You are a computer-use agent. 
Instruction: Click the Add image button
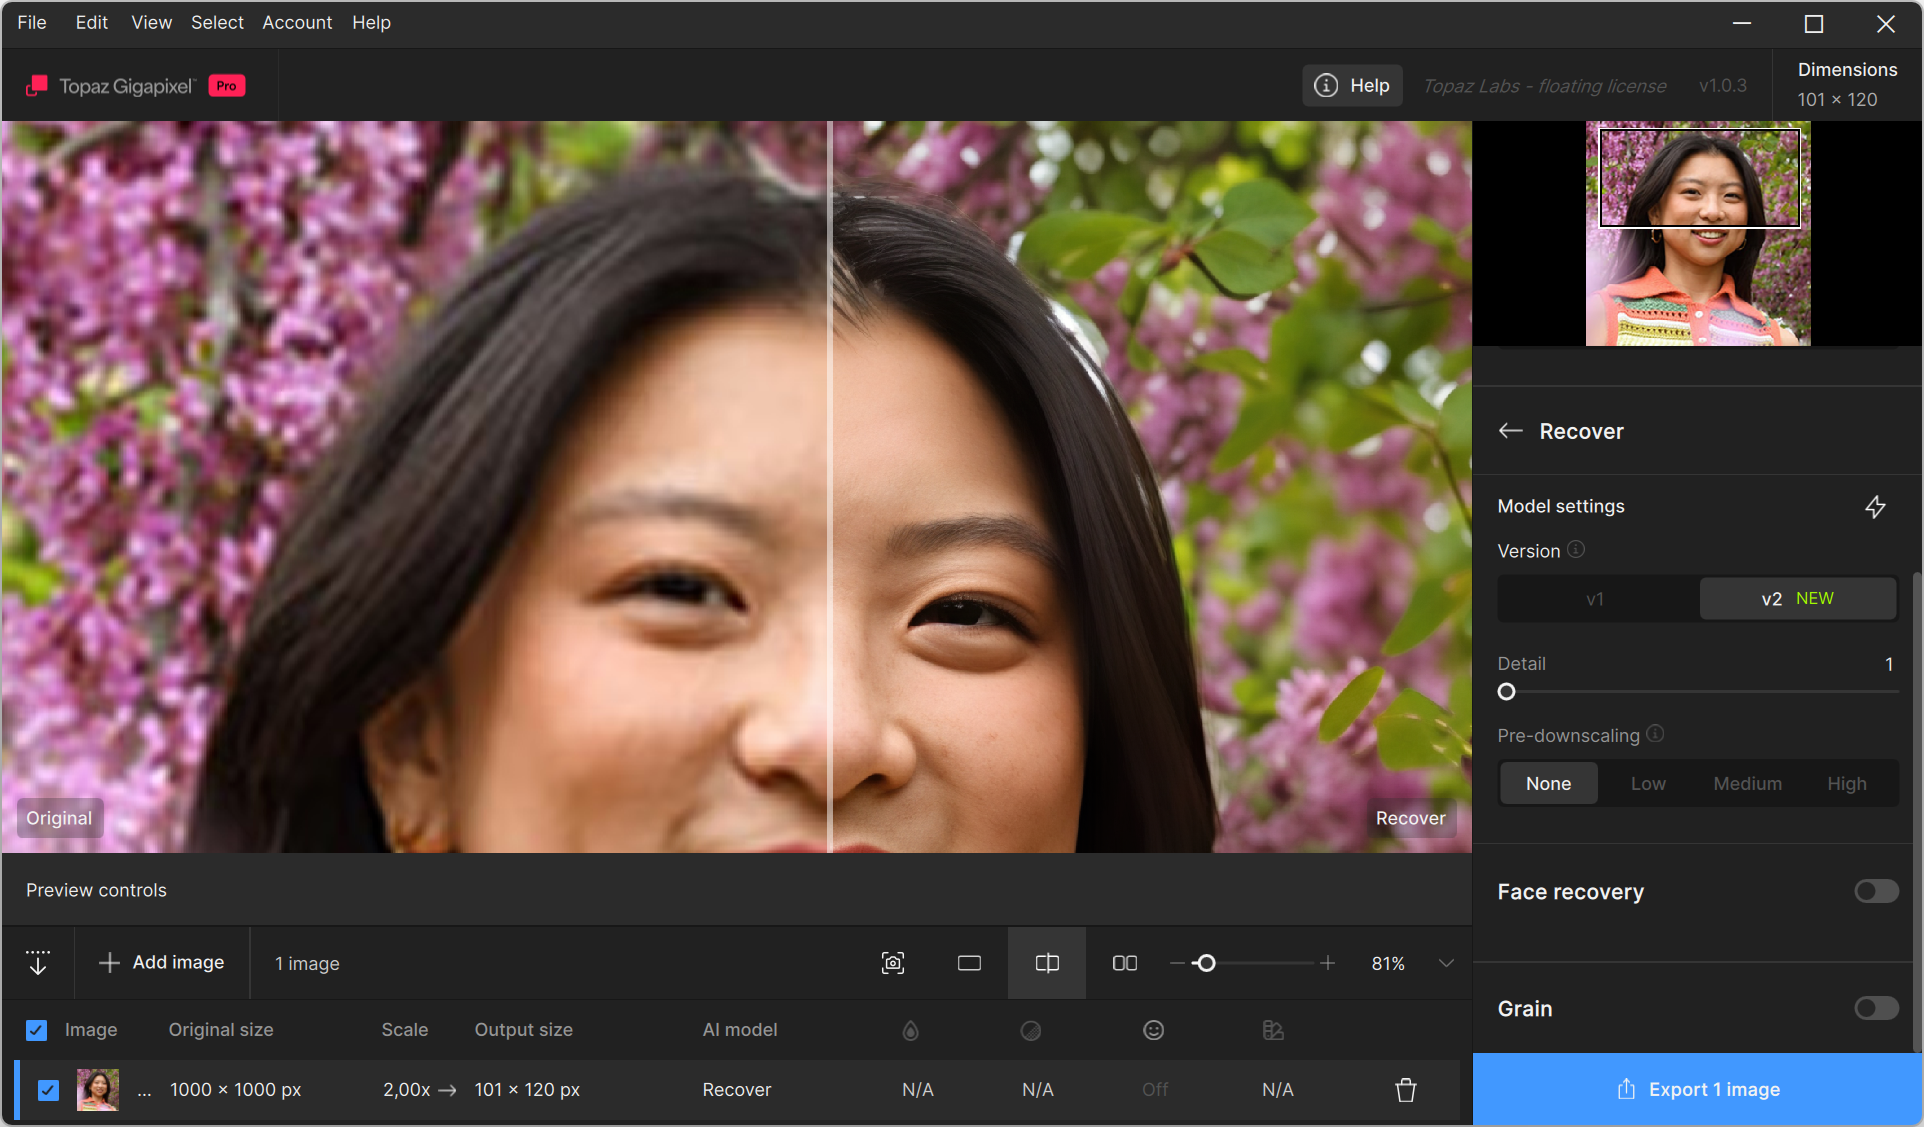(162, 962)
